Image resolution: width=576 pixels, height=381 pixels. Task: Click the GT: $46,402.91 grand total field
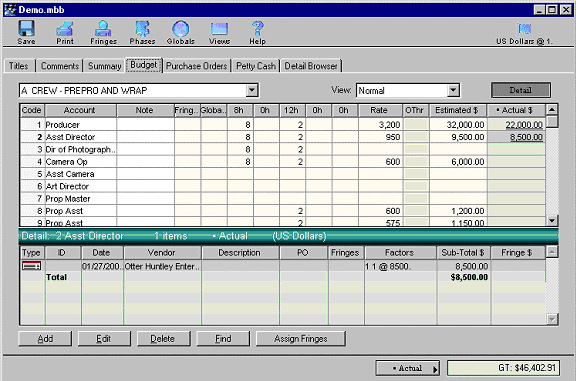click(x=503, y=368)
